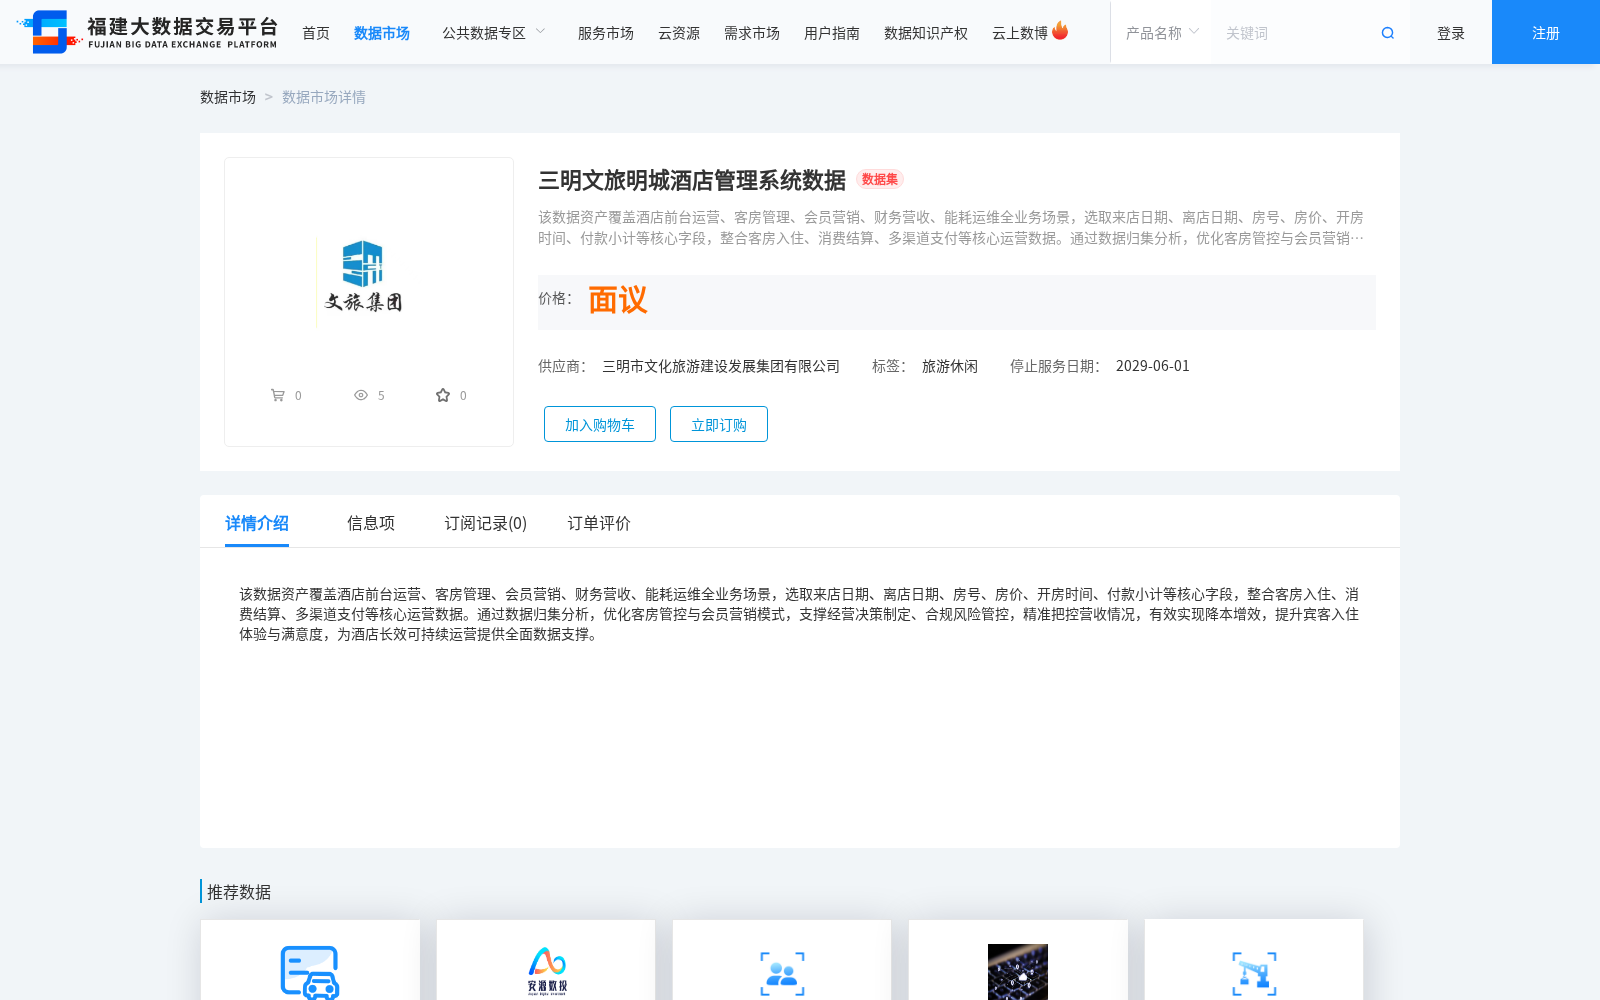This screenshot has width=1600, height=1000.
Task: Click the star favorite icon
Action: tap(443, 395)
